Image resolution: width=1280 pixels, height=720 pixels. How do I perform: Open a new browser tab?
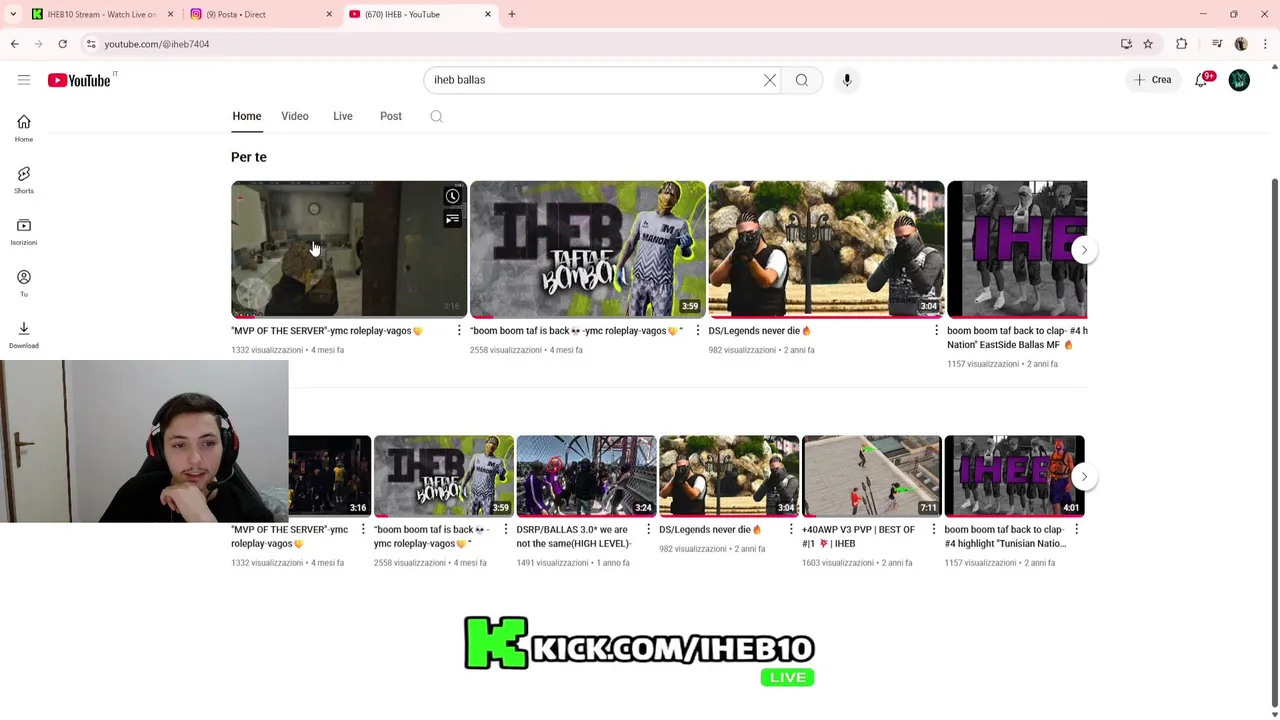click(512, 14)
